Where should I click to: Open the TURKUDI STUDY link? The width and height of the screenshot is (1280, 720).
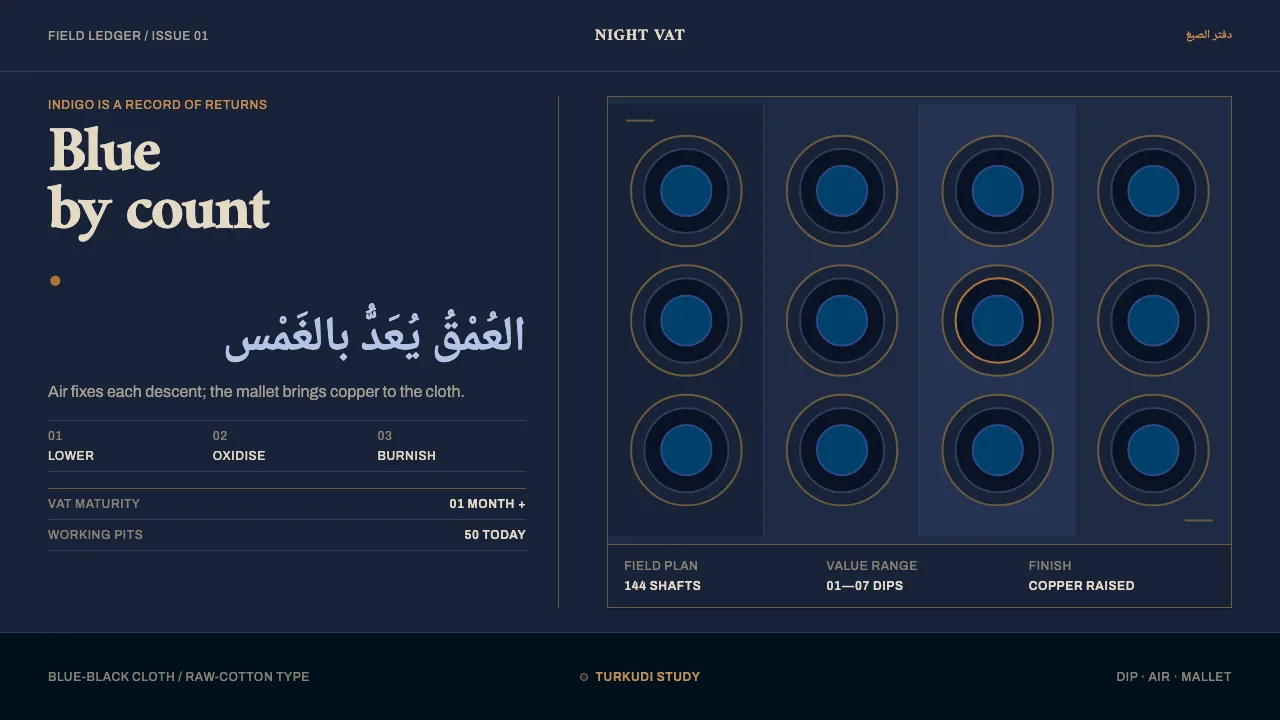(647, 677)
